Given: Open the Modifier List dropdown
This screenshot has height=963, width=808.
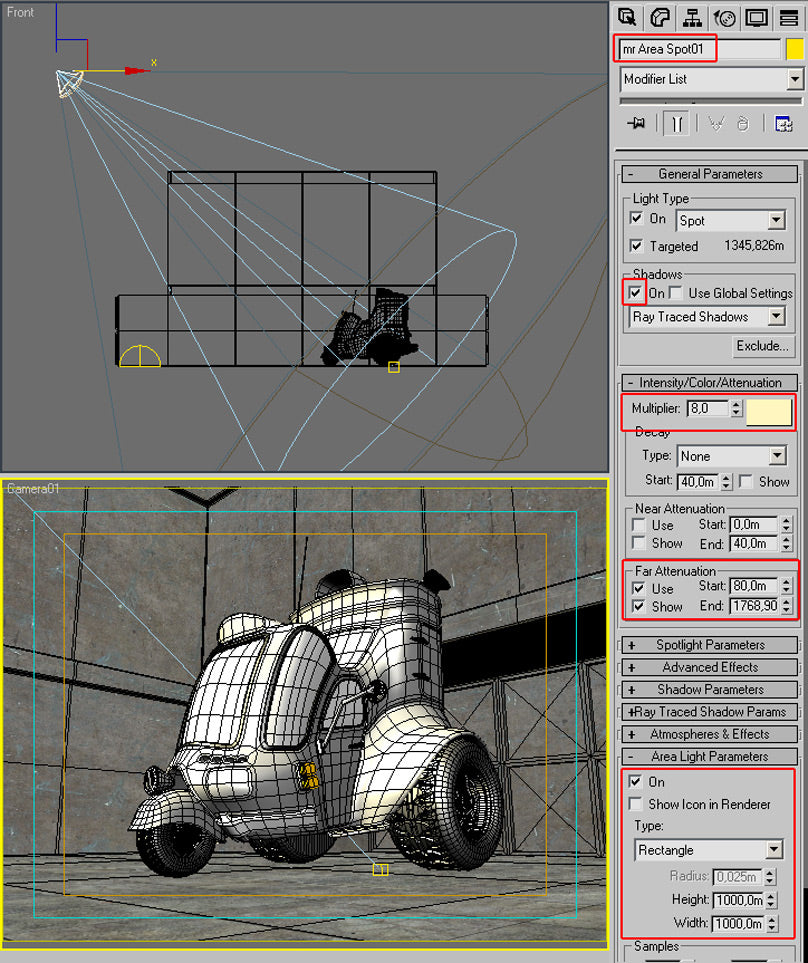Looking at the screenshot, I should [x=795, y=78].
